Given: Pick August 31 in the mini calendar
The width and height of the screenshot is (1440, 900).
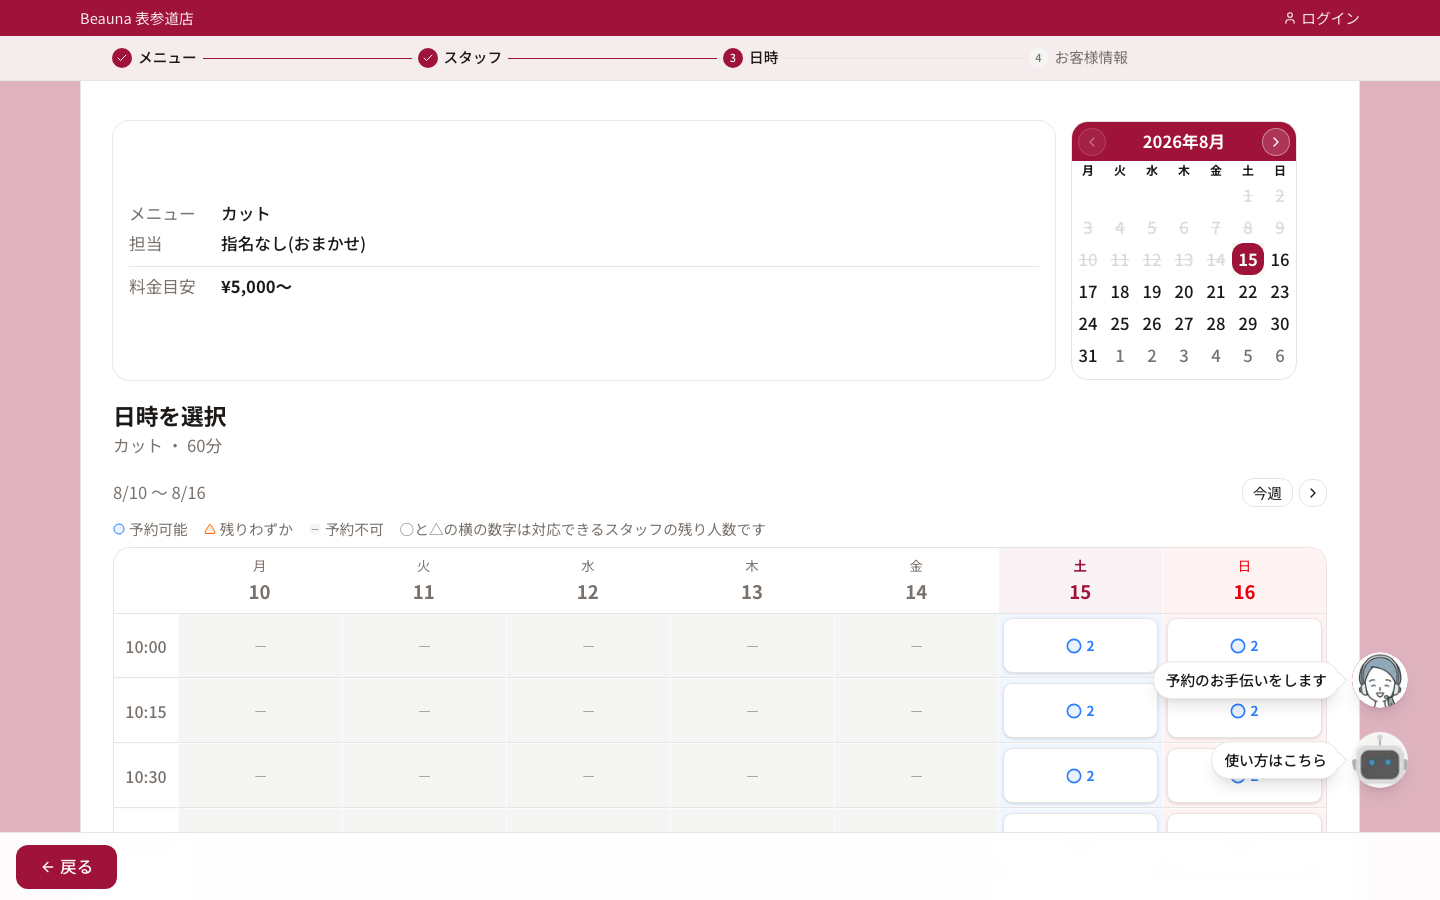Looking at the screenshot, I should [x=1088, y=356].
